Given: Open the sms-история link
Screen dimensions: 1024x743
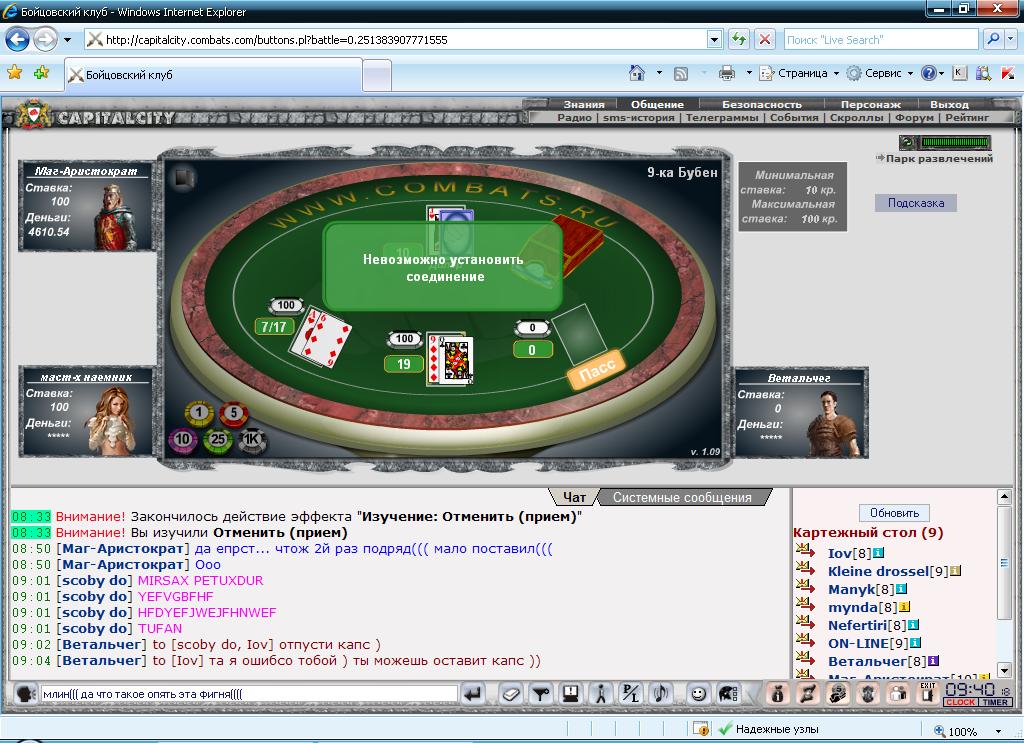Looking at the screenshot, I should [x=638, y=118].
